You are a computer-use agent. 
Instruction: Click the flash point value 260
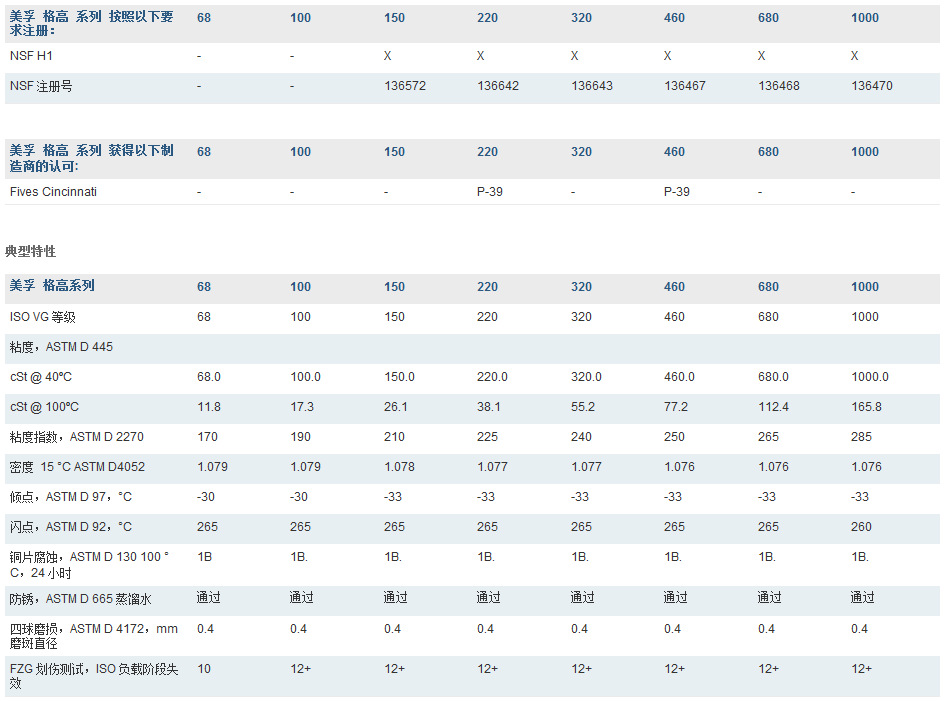(861, 528)
